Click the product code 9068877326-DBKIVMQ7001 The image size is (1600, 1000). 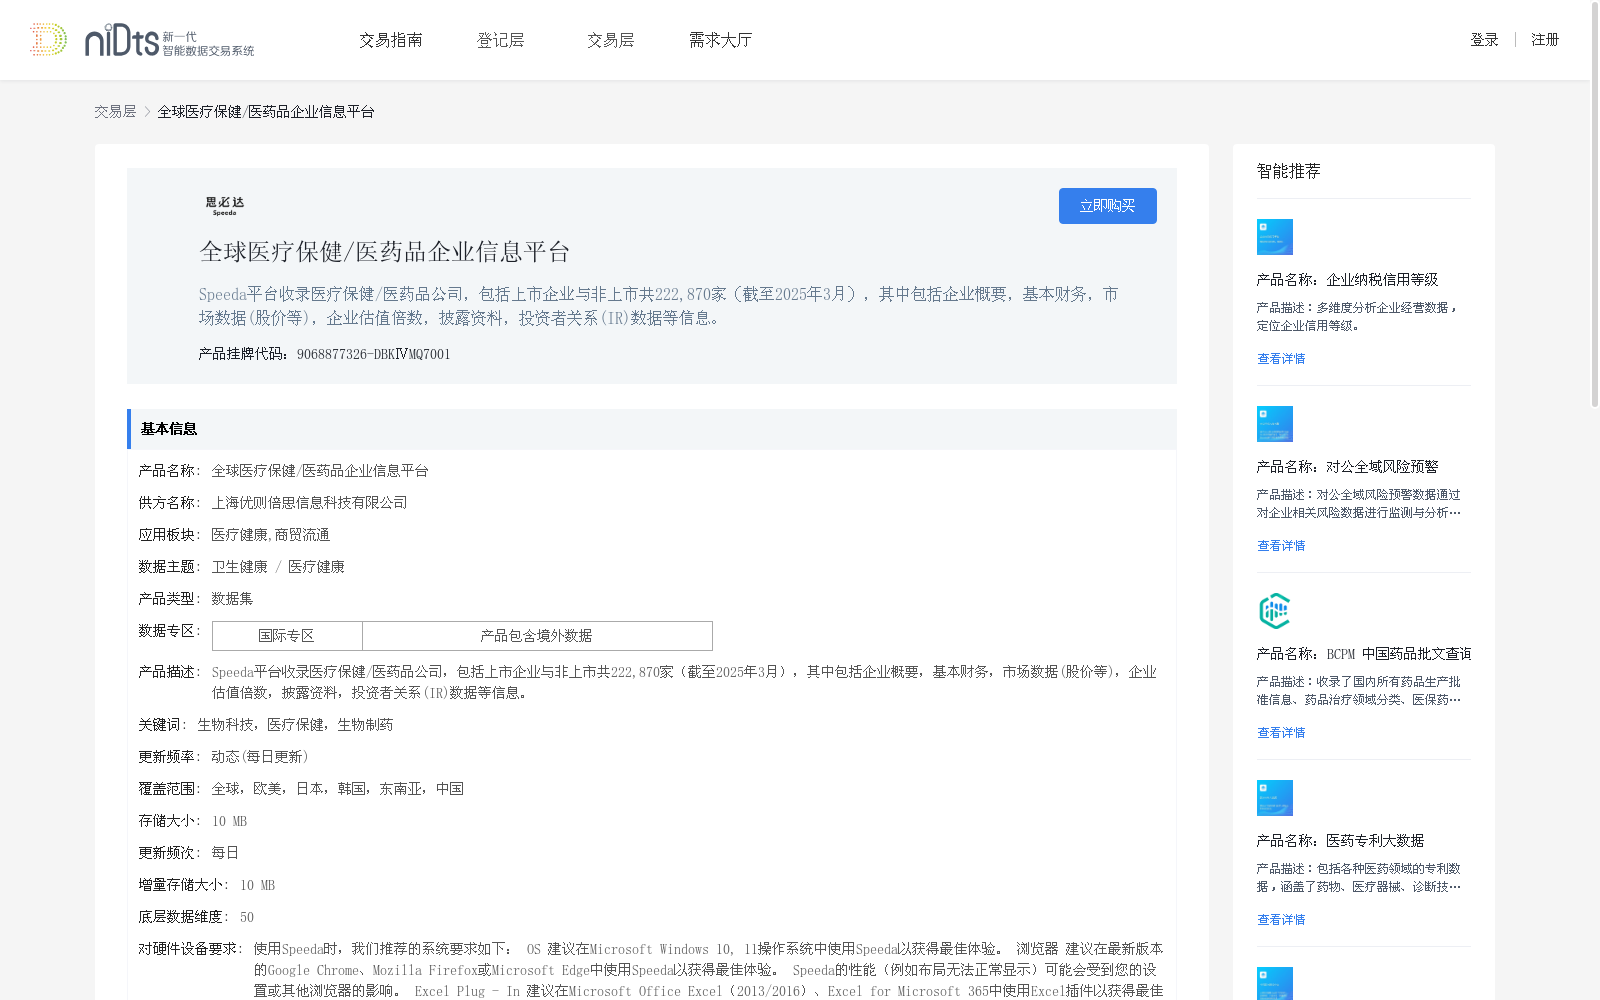click(x=374, y=354)
